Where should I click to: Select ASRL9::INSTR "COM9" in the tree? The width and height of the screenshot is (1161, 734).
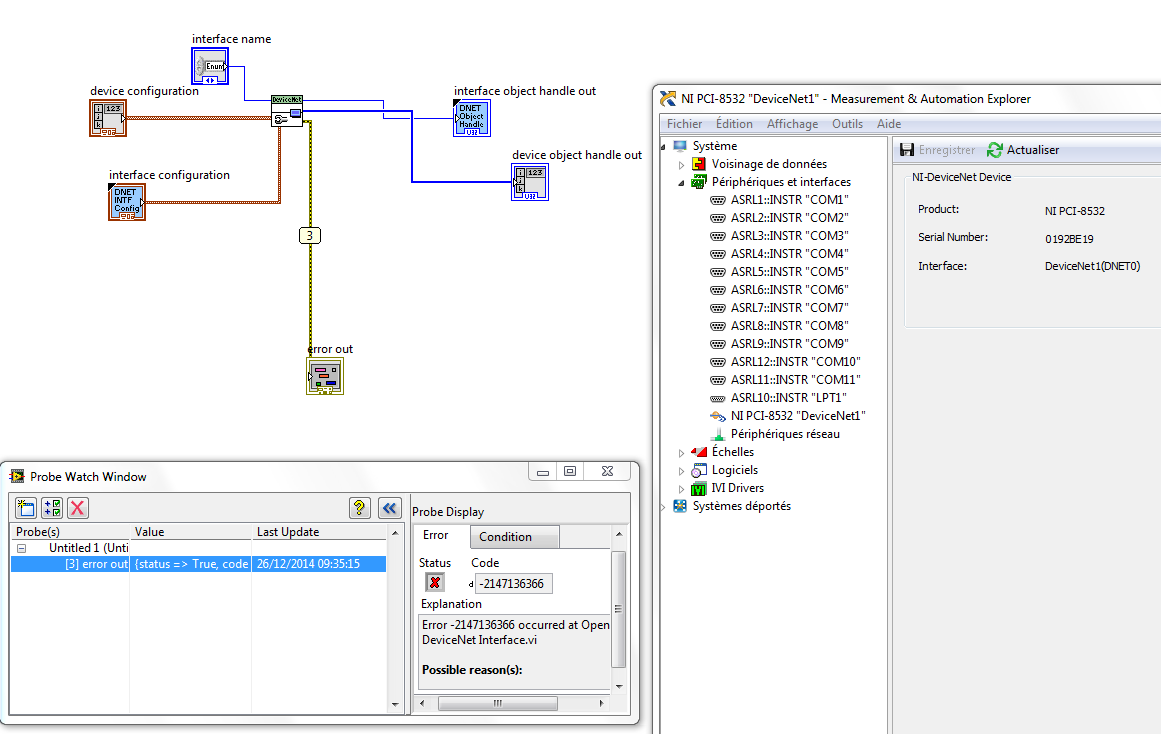[789, 344]
